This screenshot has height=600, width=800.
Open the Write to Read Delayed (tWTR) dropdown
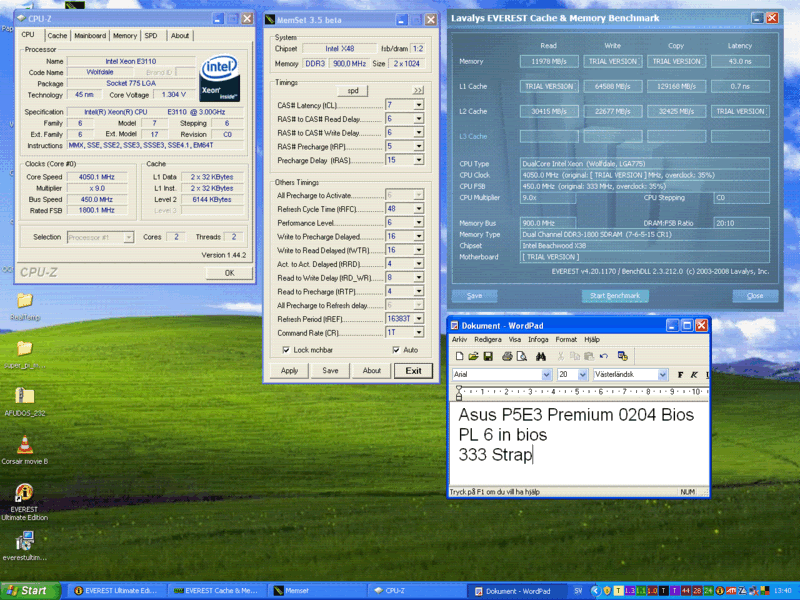(x=418, y=250)
